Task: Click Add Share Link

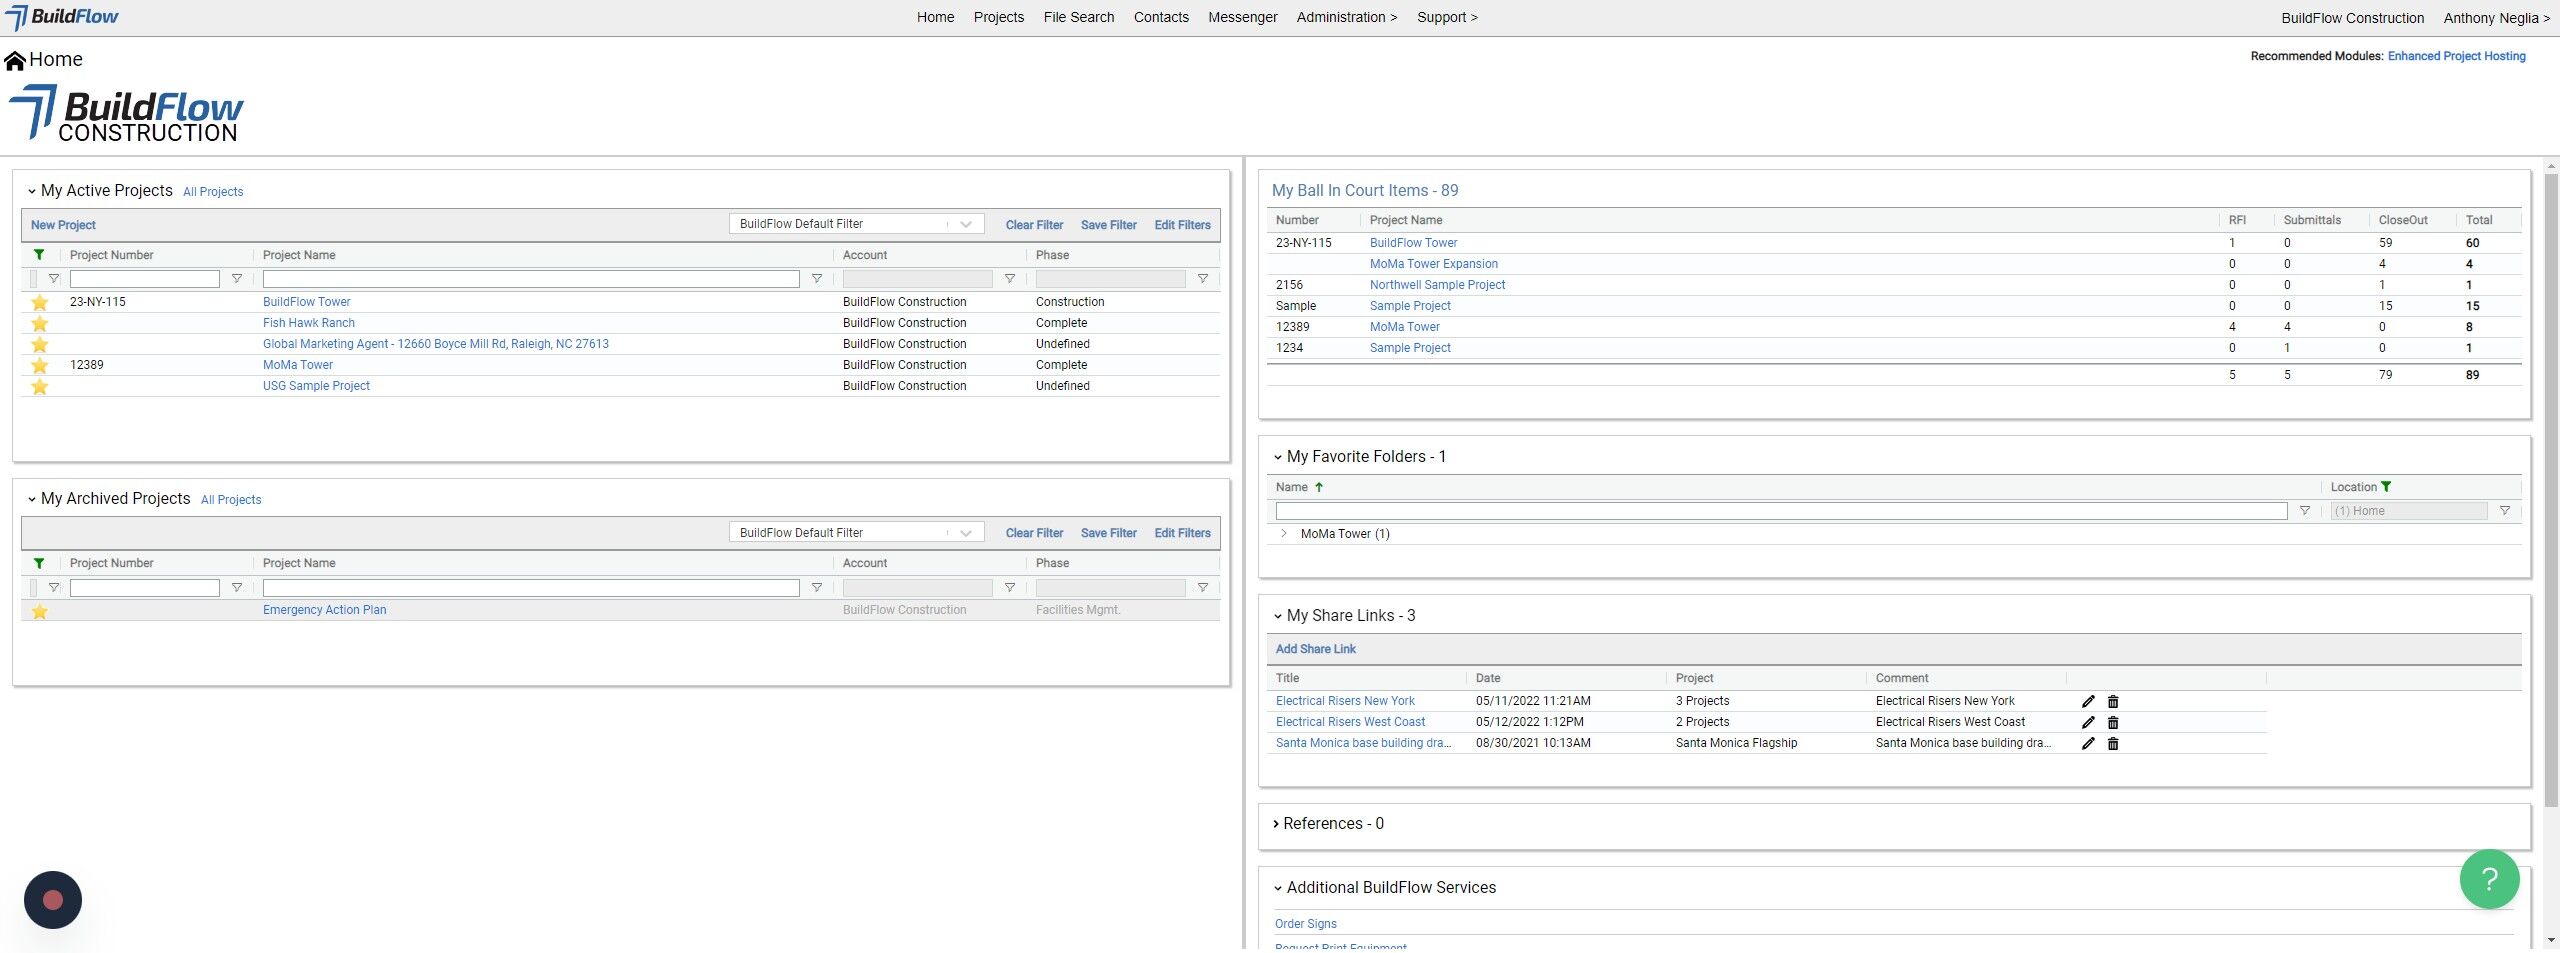Action: (1315, 649)
